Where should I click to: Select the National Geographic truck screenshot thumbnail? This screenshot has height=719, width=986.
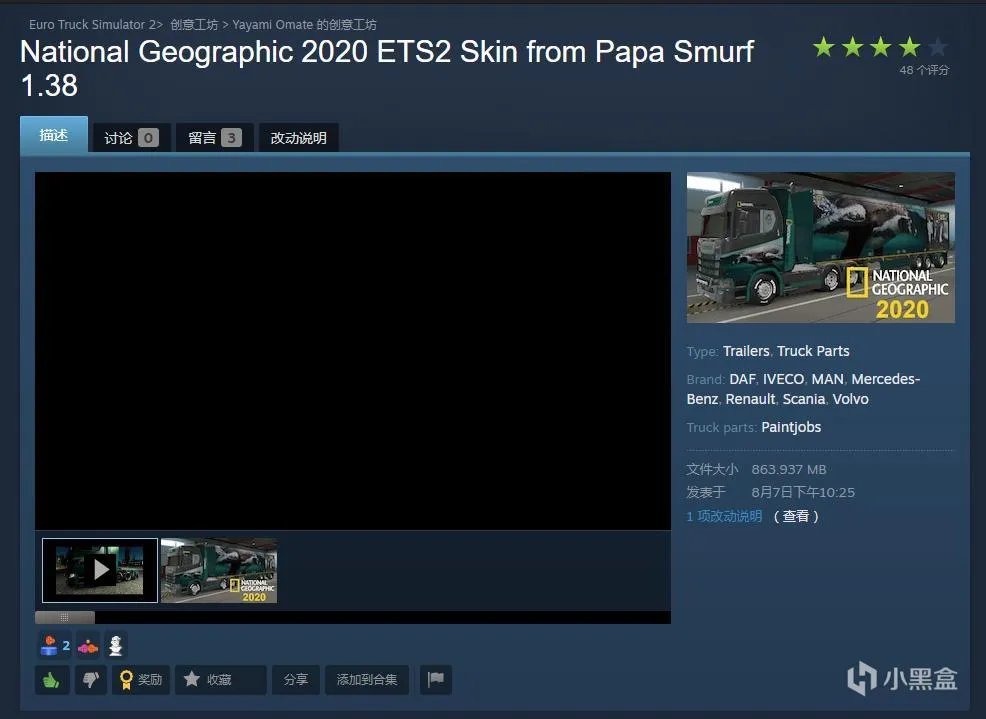[x=219, y=570]
